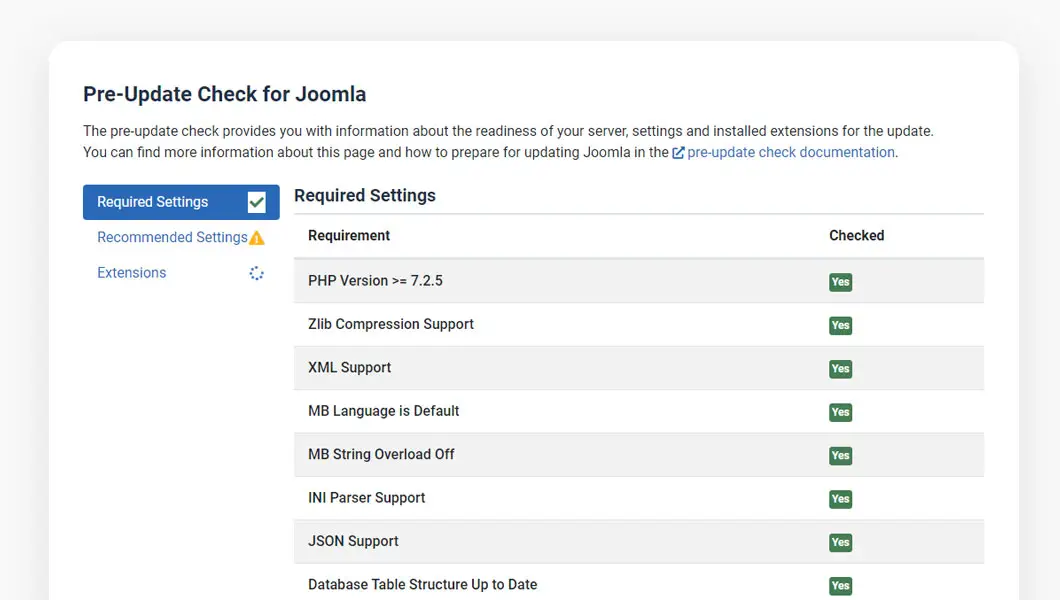This screenshot has height=600, width=1060.
Task: Select the XML Support table row
Action: (600, 369)
